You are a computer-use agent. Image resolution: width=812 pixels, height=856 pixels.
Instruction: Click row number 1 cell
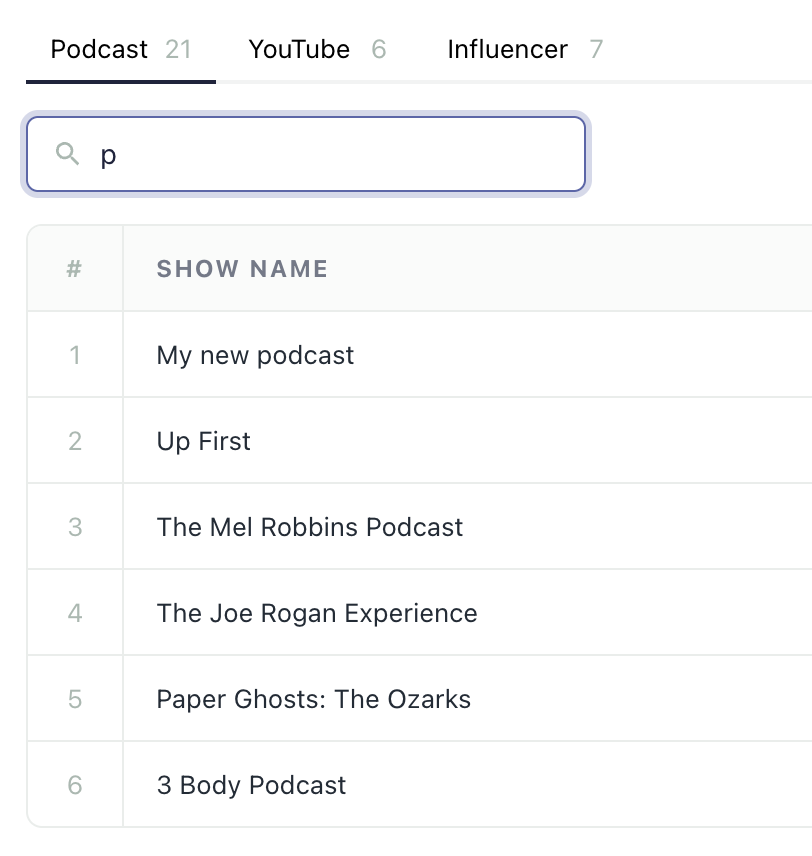[75, 355]
